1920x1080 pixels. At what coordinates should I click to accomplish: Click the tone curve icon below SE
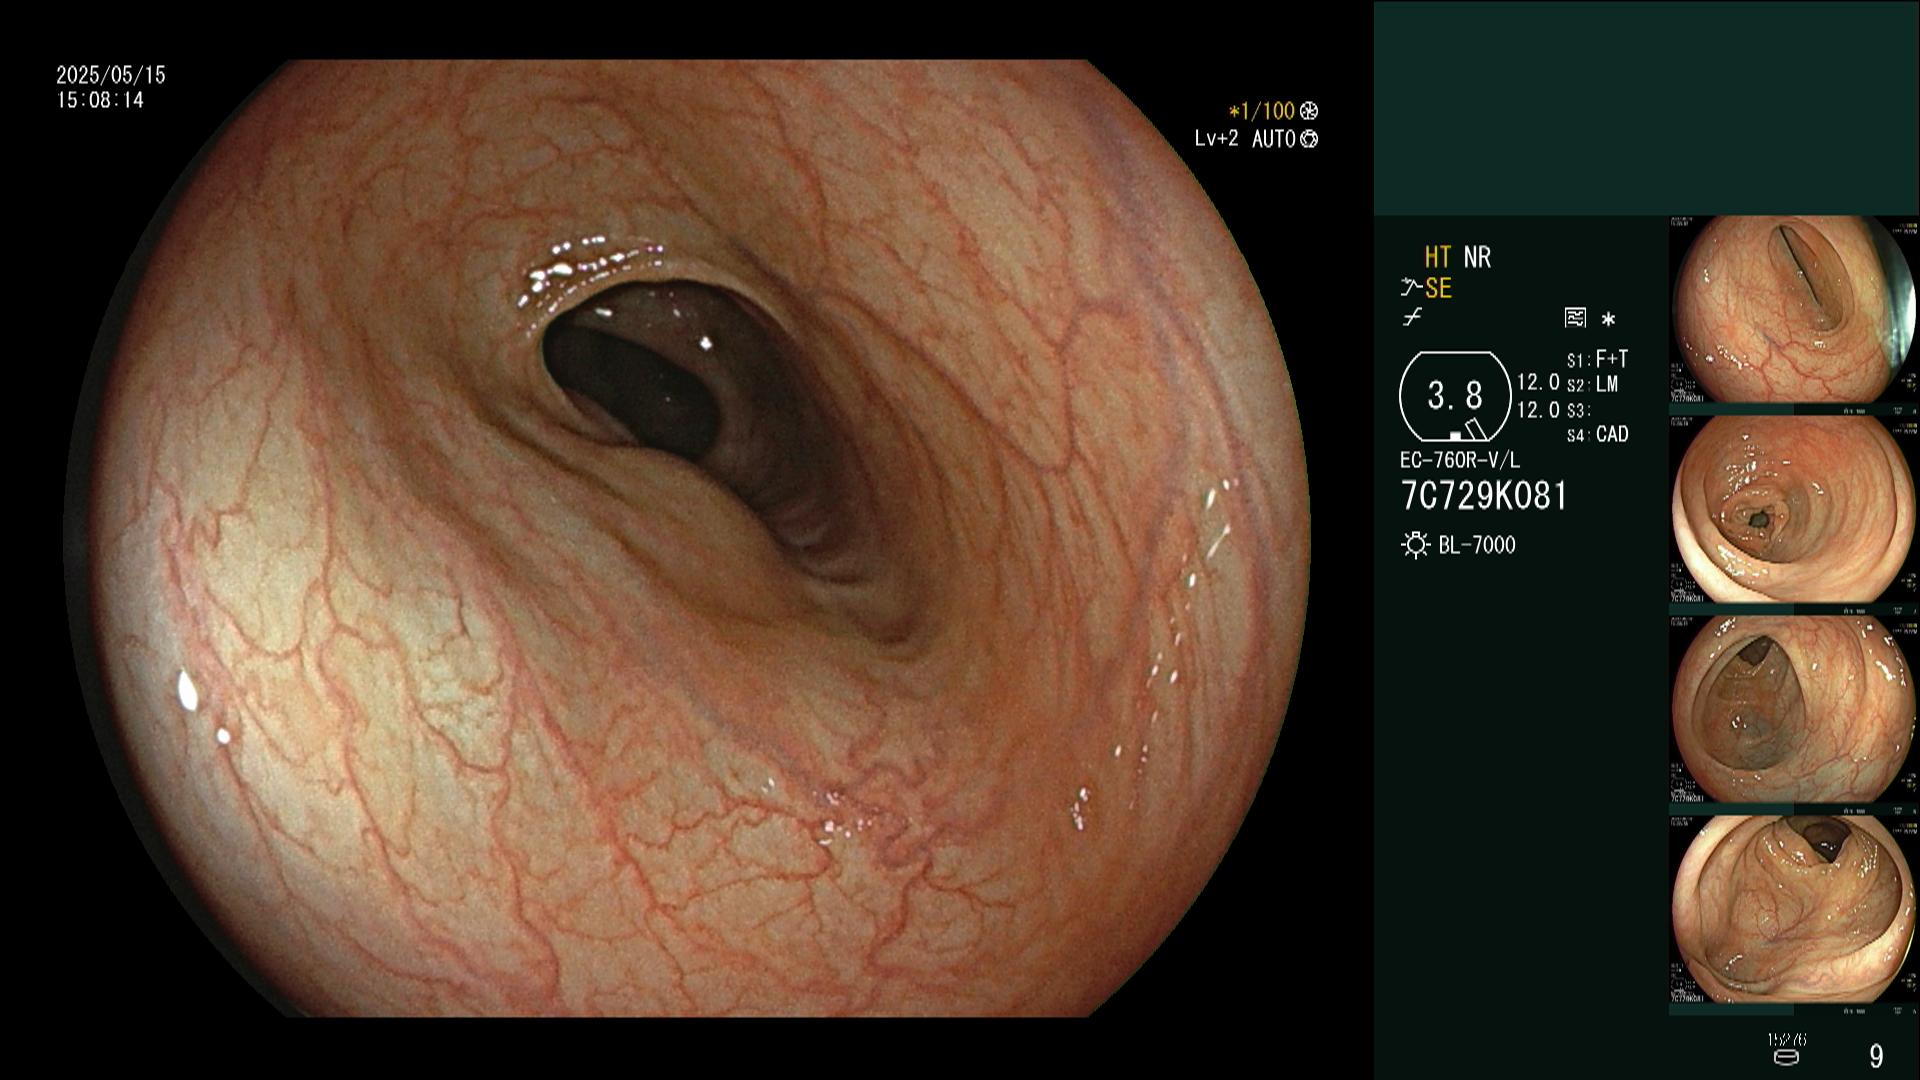pyautogui.click(x=1412, y=318)
